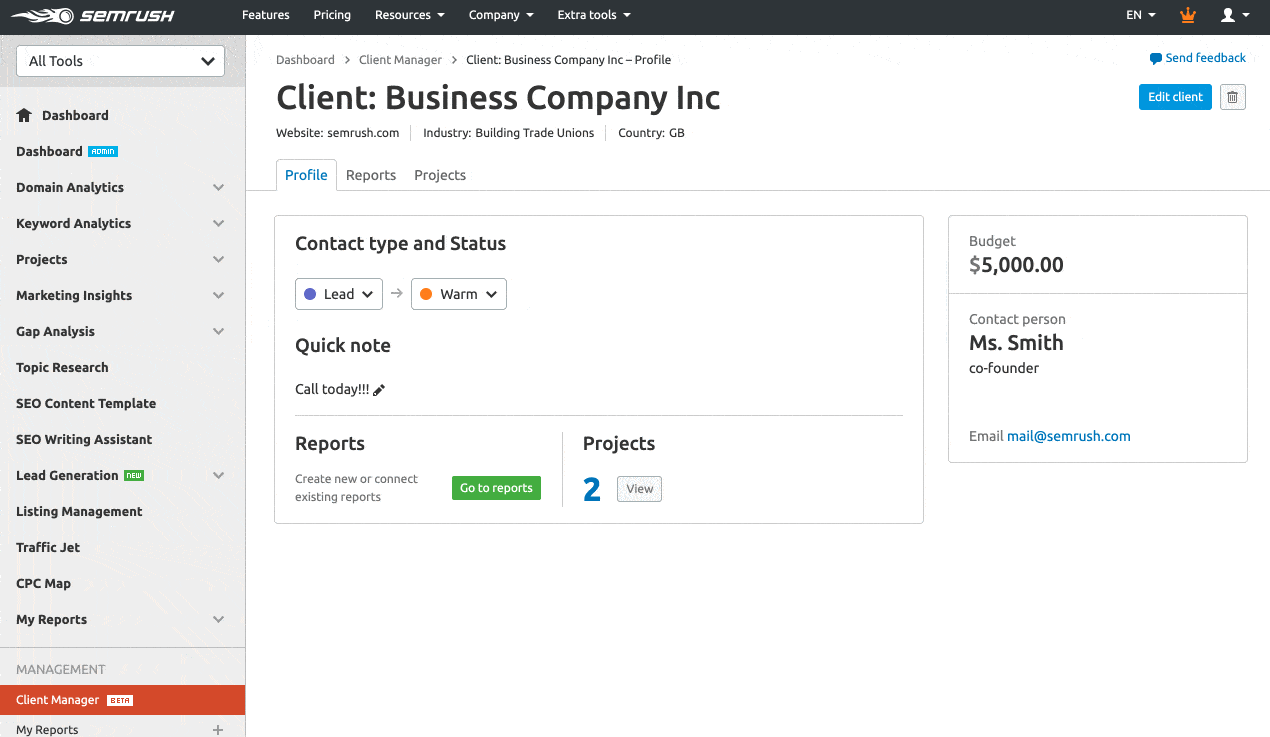Screen dimensions: 1270x737
Task: Open the mail@semrush.com email link
Action: (x=1068, y=436)
